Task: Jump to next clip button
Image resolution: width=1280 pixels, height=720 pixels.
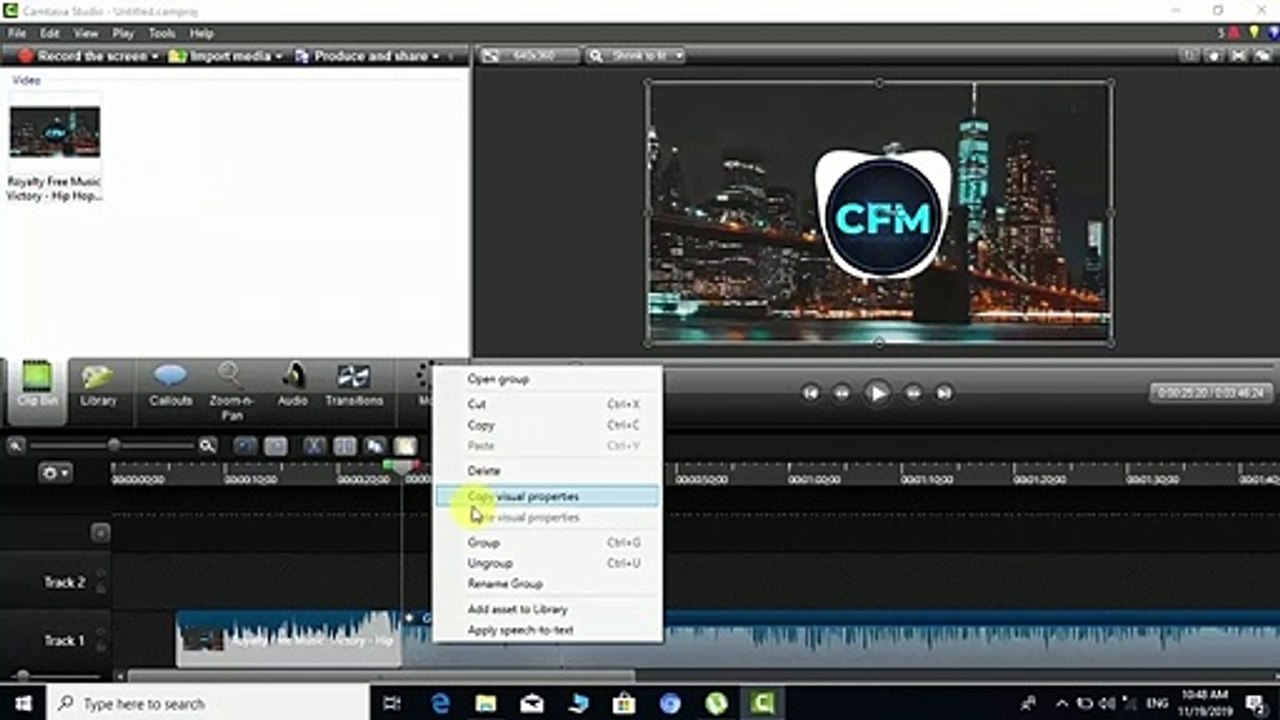Action: coord(943,393)
